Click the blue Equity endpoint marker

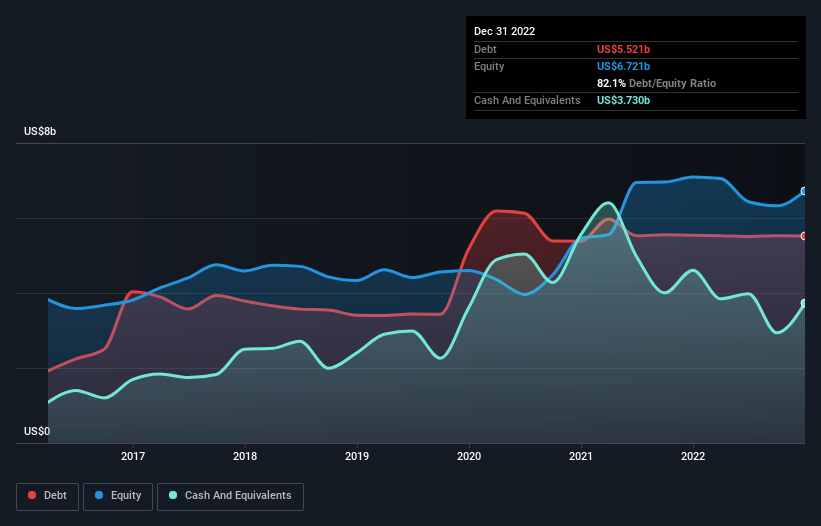tap(804, 191)
